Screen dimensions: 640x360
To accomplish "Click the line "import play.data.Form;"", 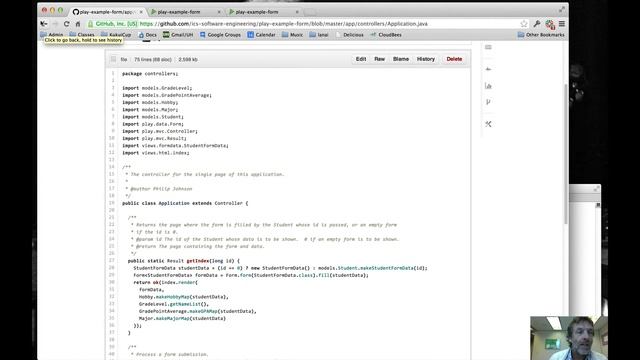I will (x=153, y=124).
